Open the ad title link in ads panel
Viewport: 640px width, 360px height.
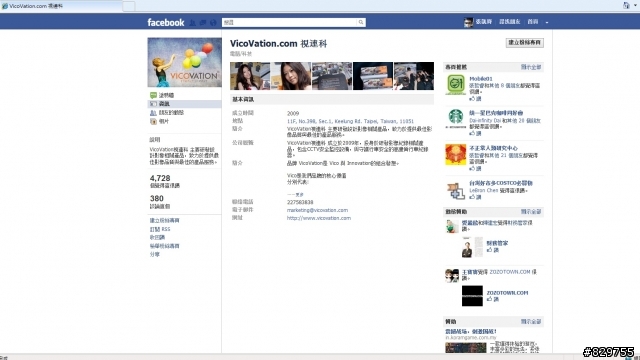471,331
